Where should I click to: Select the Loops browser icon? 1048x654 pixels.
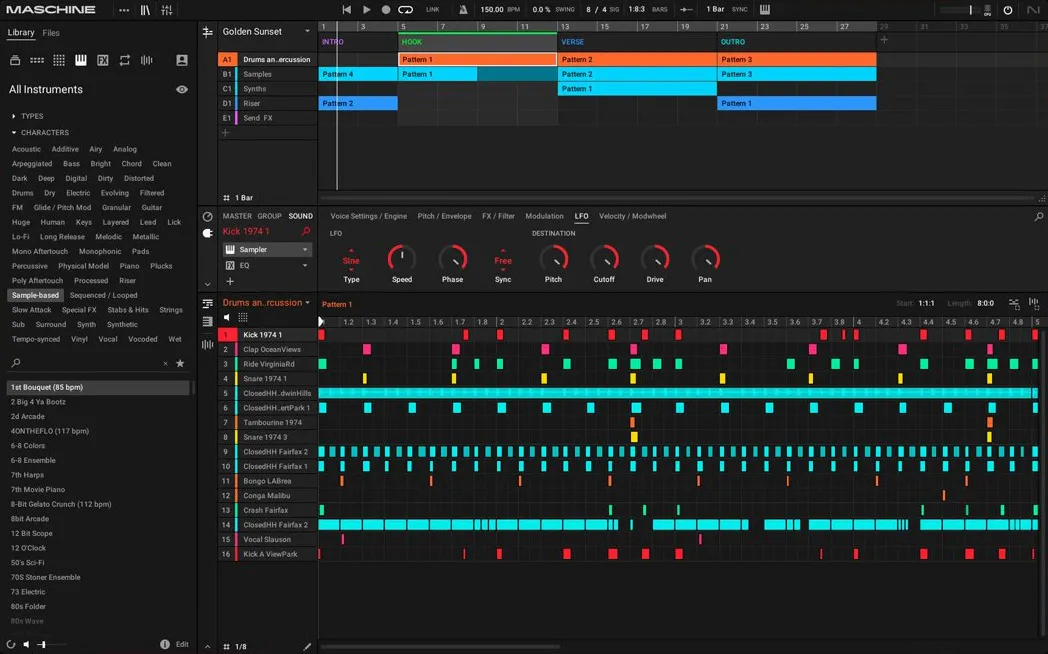pyautogui.click(x=125, y=61)
